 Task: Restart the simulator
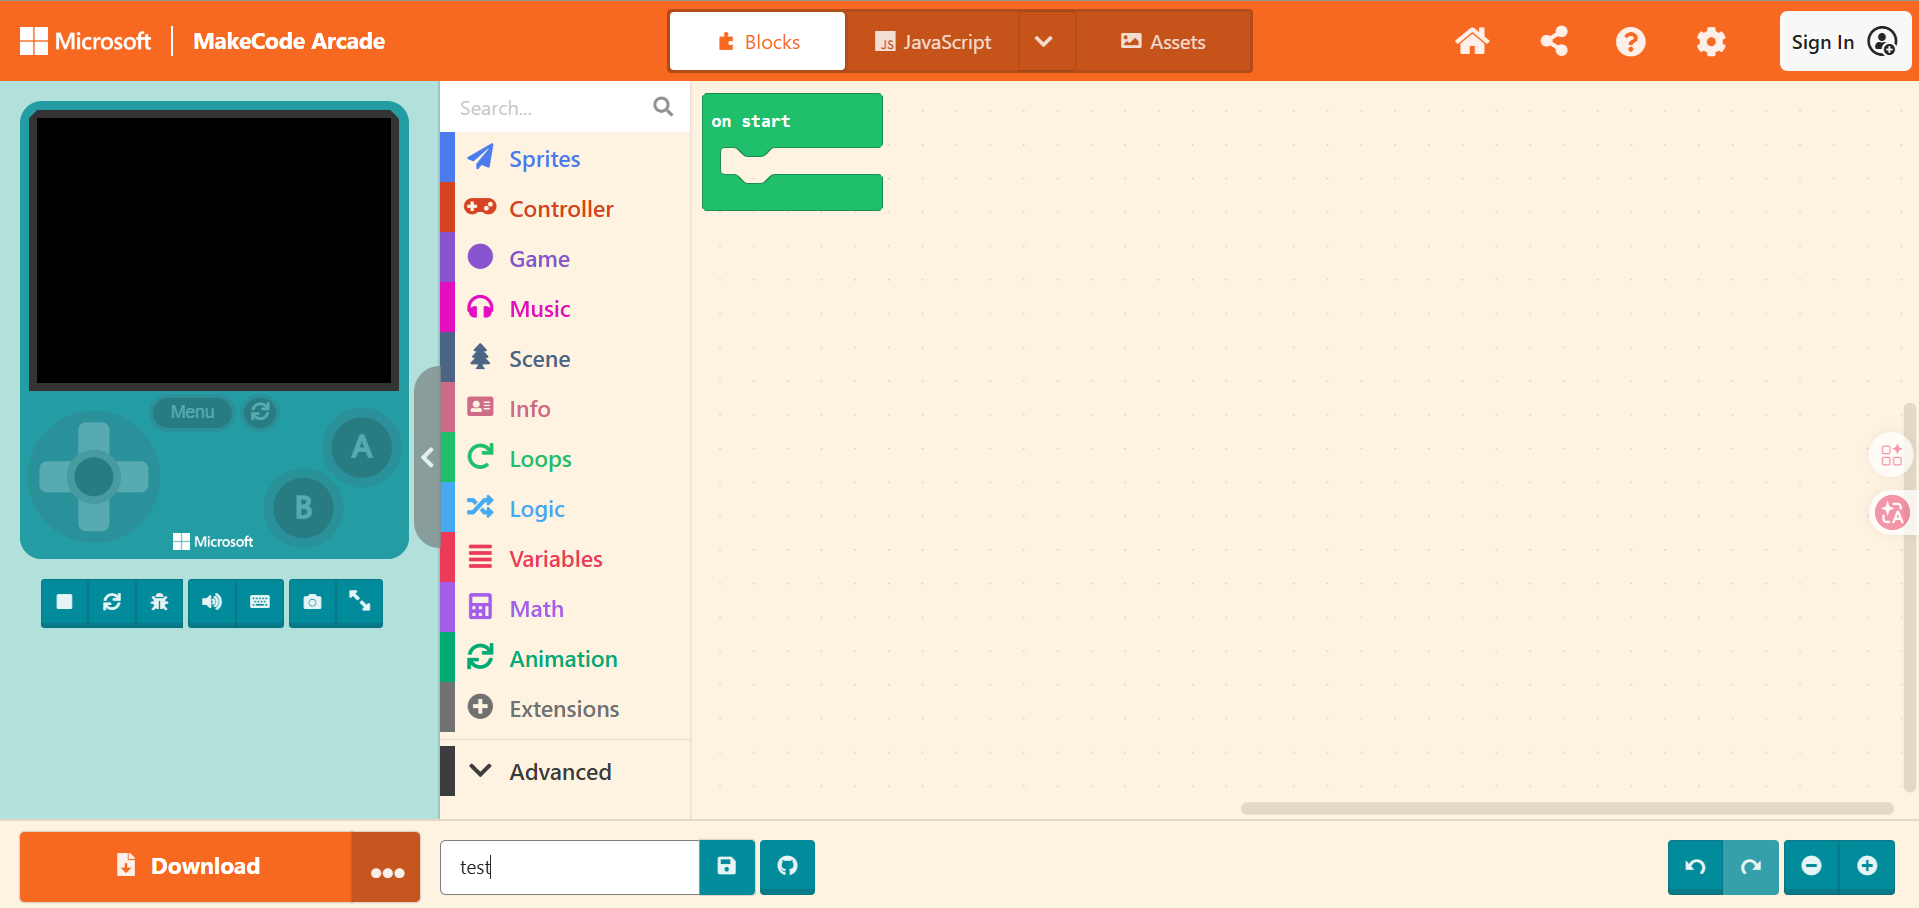coord(112,602)
